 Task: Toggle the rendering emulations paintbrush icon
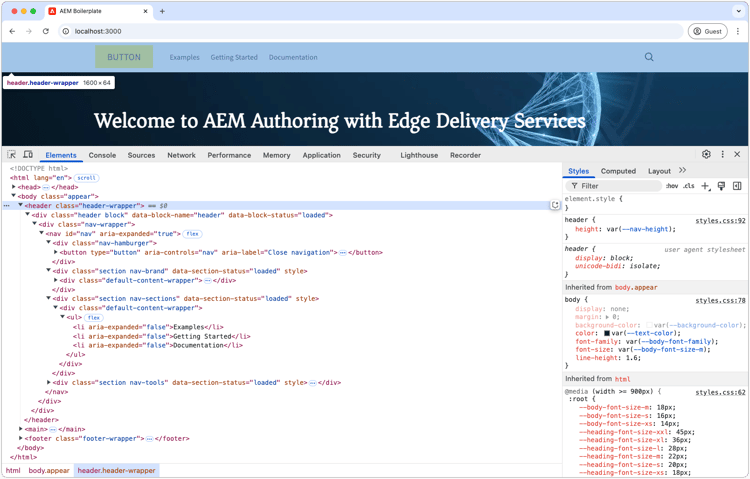(721, 186)
